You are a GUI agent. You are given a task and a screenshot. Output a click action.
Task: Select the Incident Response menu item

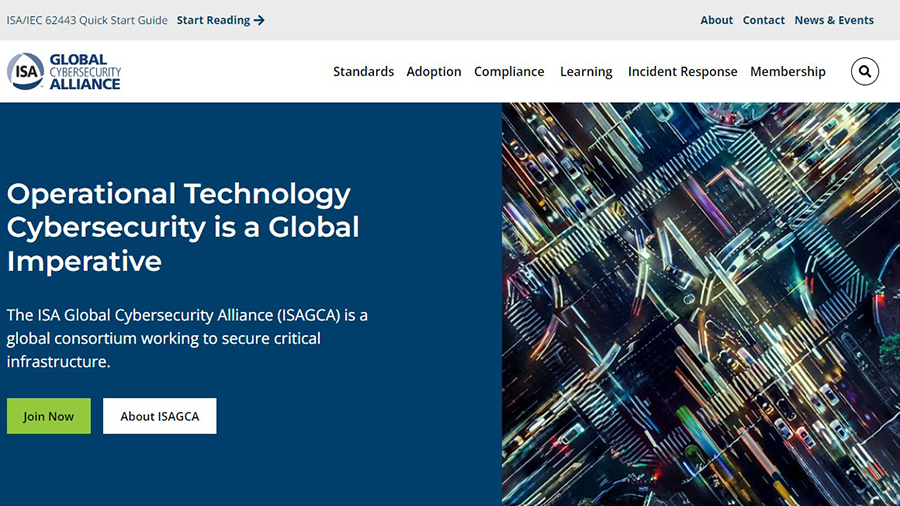pyautogui.click(x=682, y=72)
